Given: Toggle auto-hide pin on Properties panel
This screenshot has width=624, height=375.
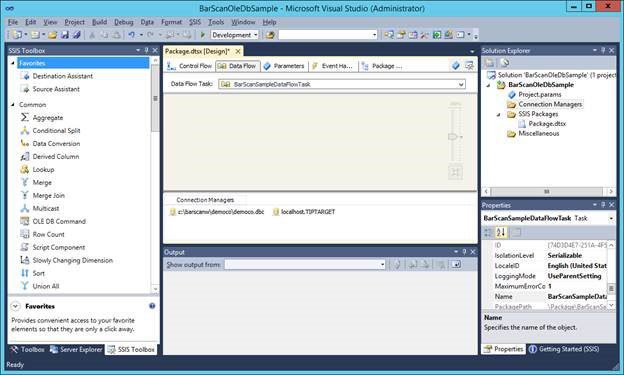Looking at the screenshot, I should (603, 205).
